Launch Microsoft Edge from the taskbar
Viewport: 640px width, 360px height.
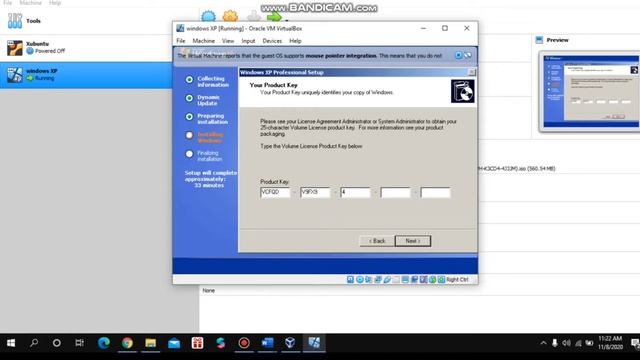click(x=104, y=343)
